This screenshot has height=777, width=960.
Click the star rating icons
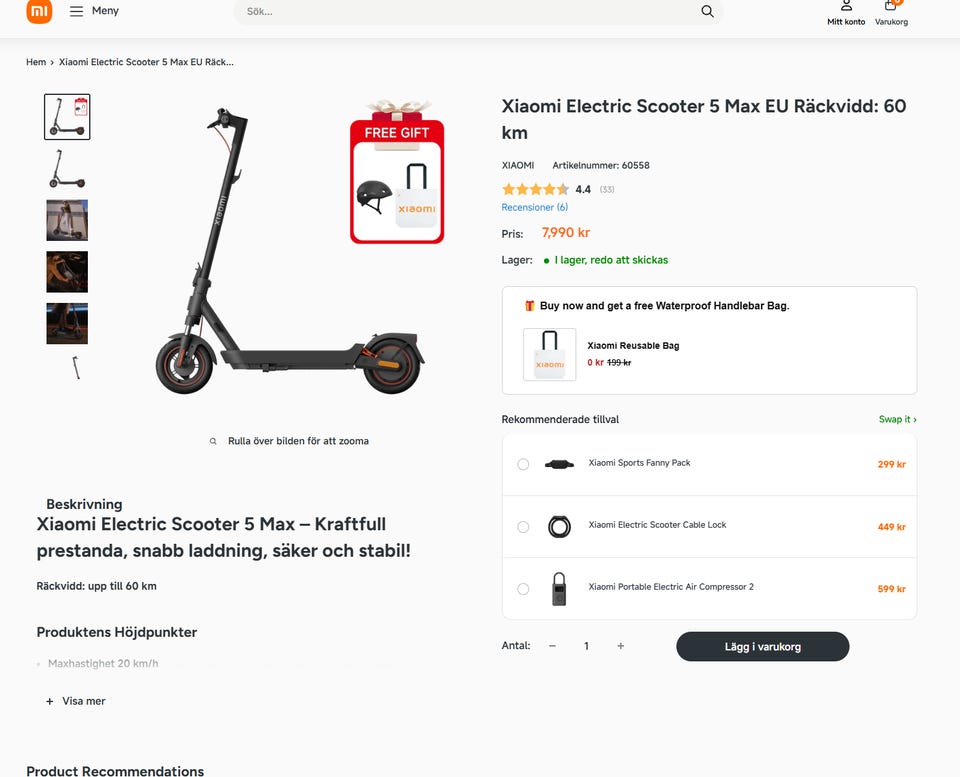(535, 189)
